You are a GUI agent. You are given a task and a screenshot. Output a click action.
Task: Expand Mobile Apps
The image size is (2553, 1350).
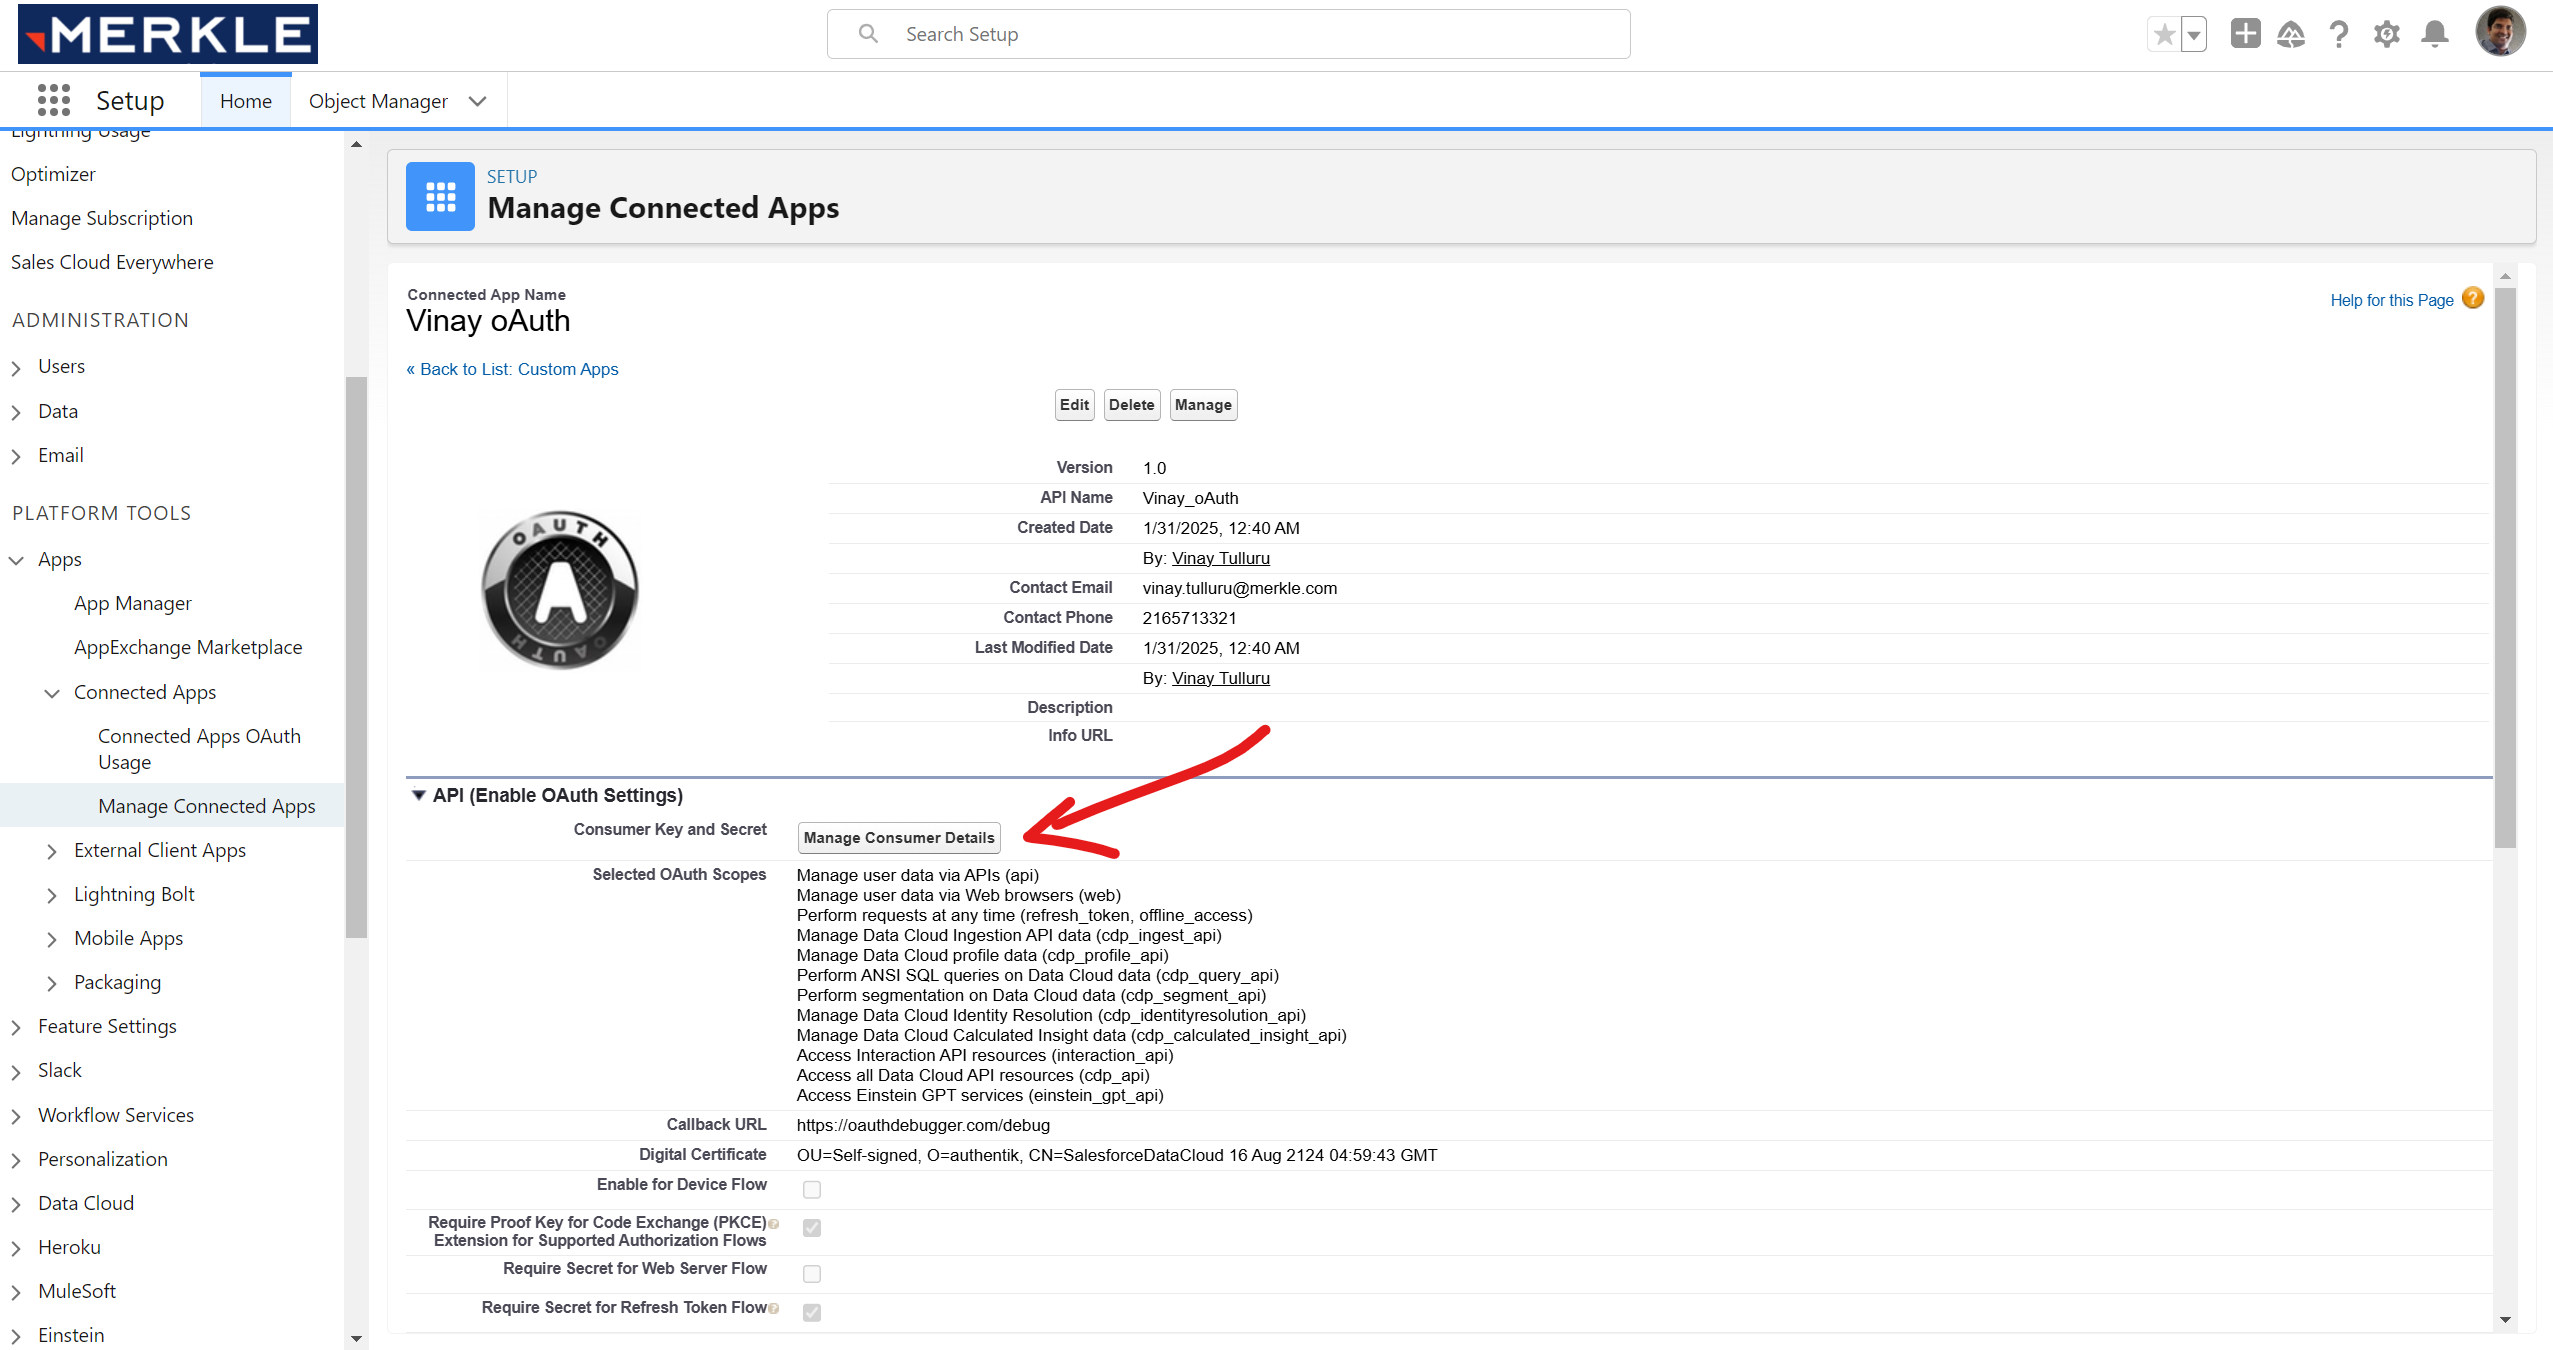(52, 939)
